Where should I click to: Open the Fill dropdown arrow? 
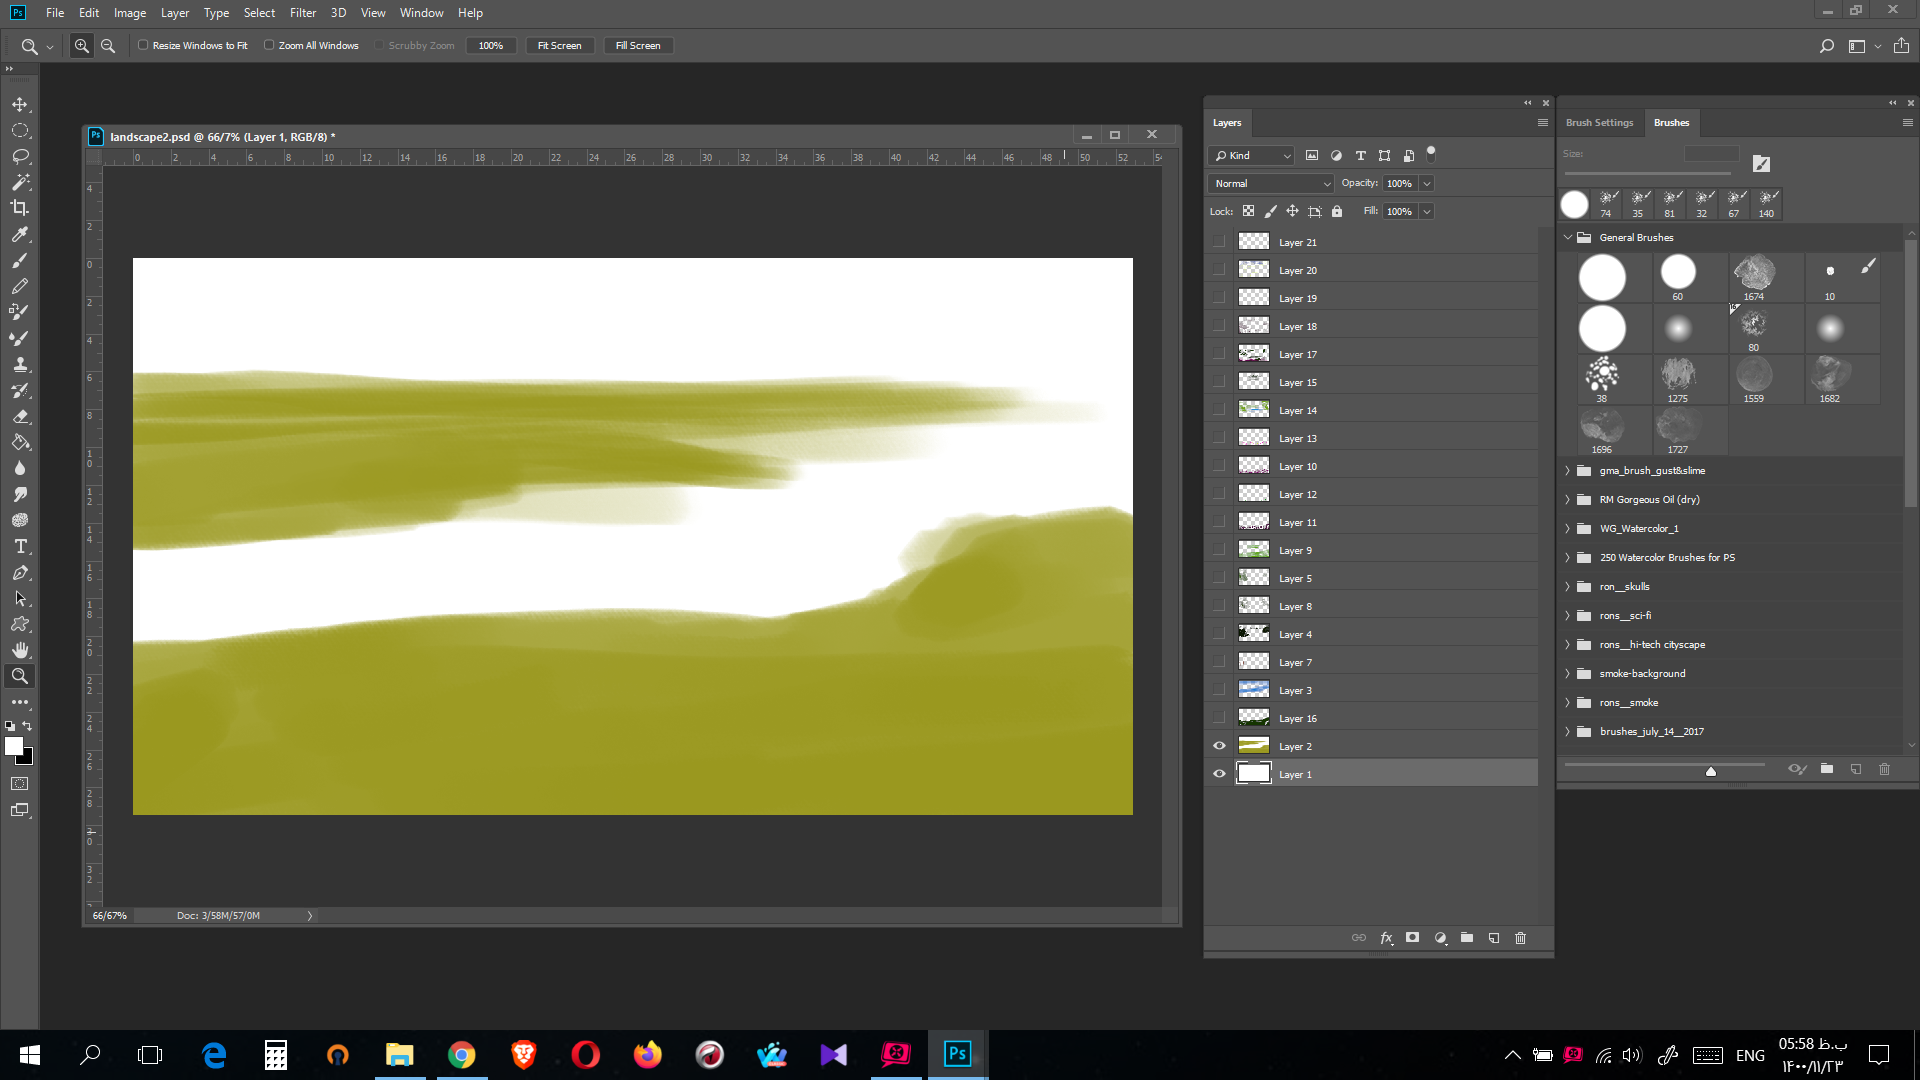tap(1427, 212)
